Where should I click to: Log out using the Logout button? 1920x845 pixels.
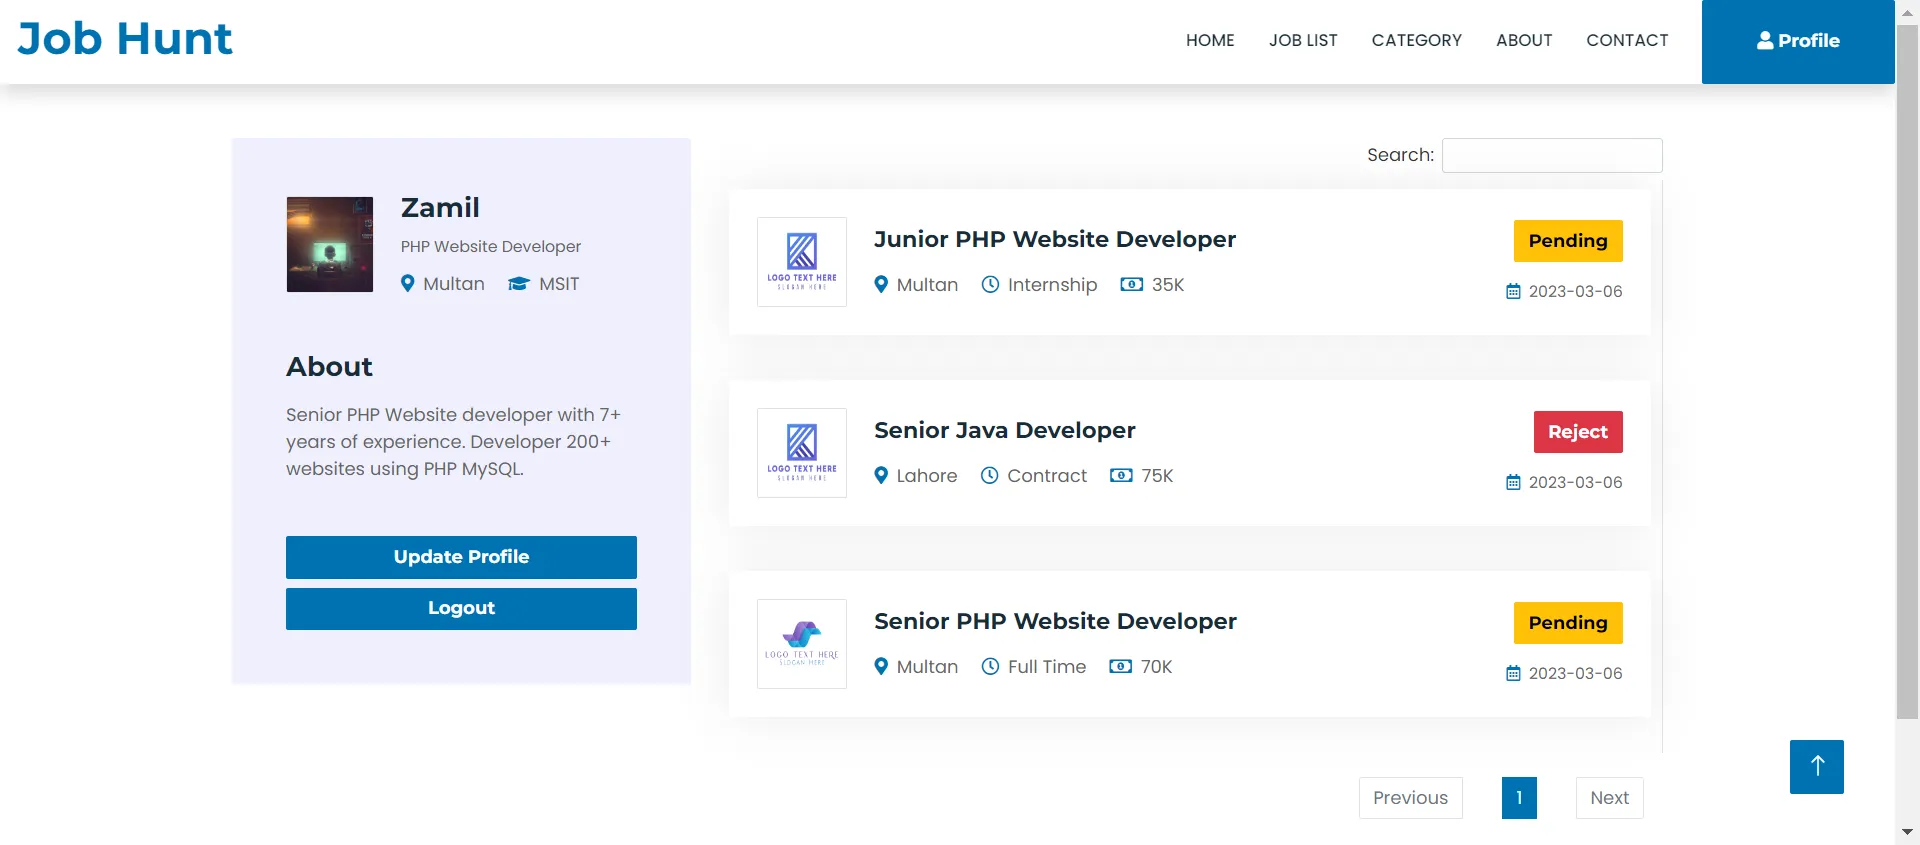[461, 609]
